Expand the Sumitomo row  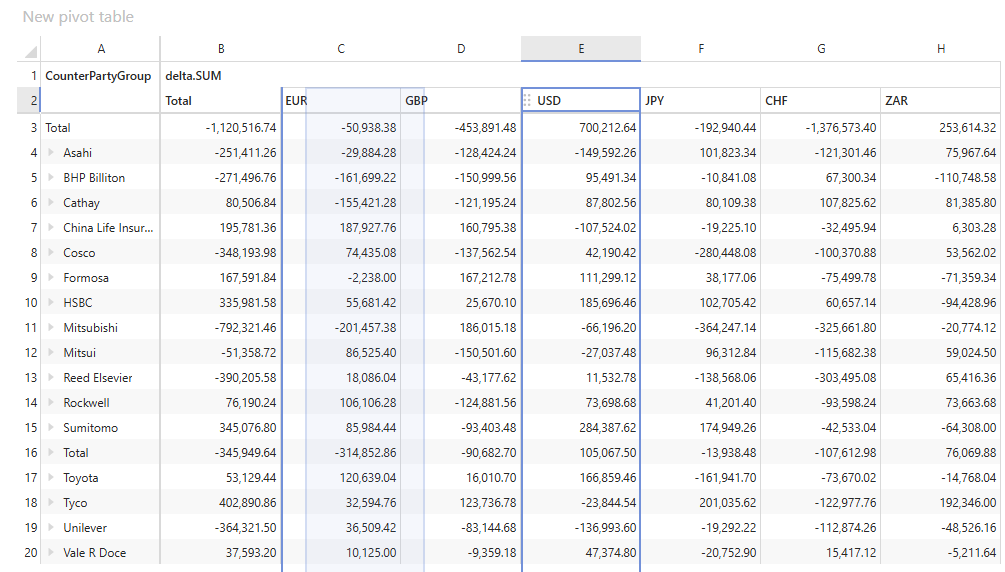(51, 428)
